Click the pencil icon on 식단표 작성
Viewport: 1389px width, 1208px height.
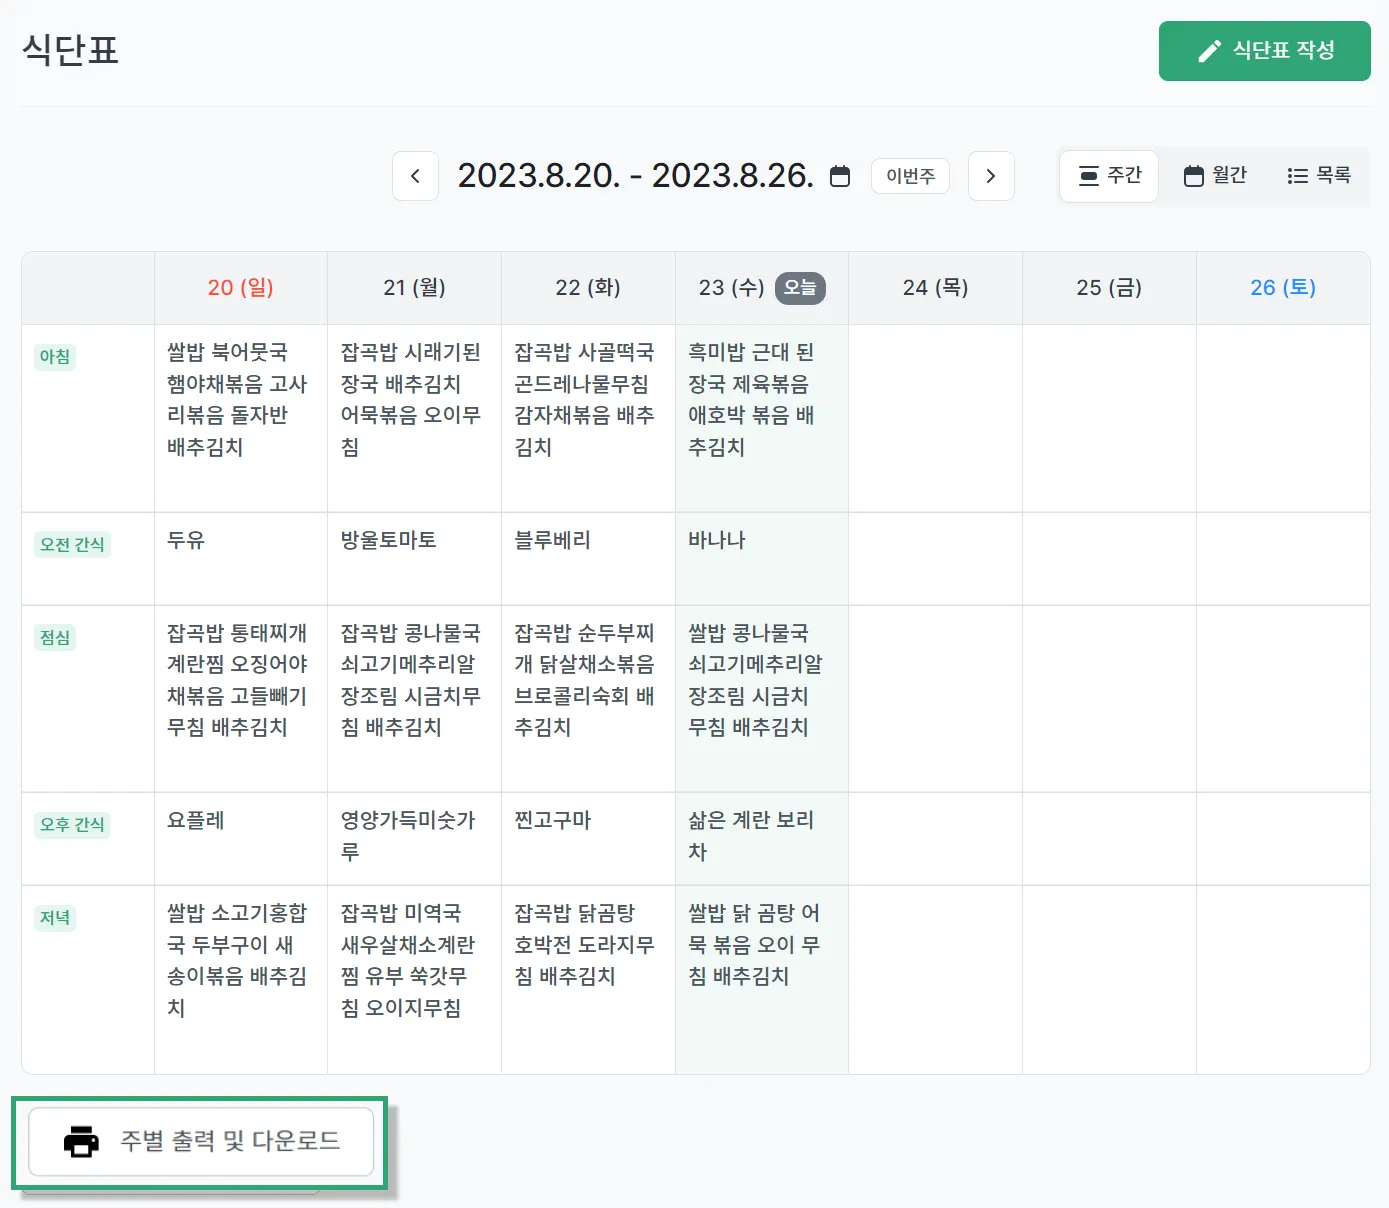pyautogui.click(x=1209, y=51)
